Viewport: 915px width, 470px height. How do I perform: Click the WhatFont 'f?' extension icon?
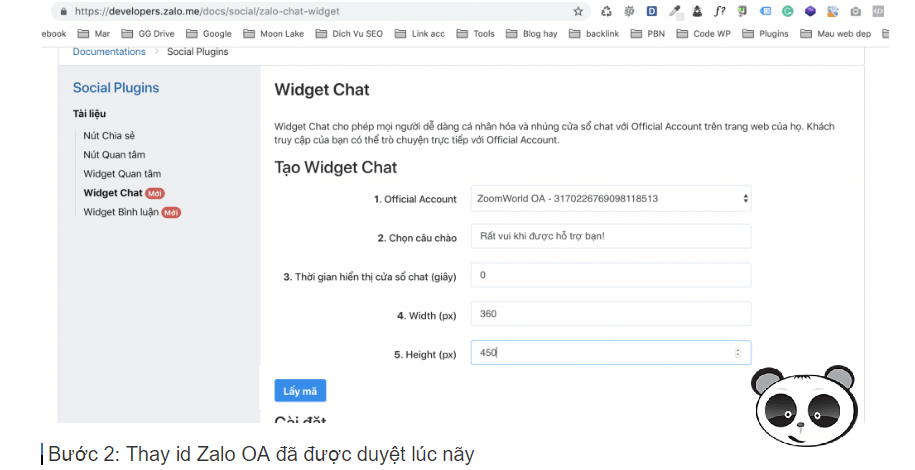(x=719, y=12)
